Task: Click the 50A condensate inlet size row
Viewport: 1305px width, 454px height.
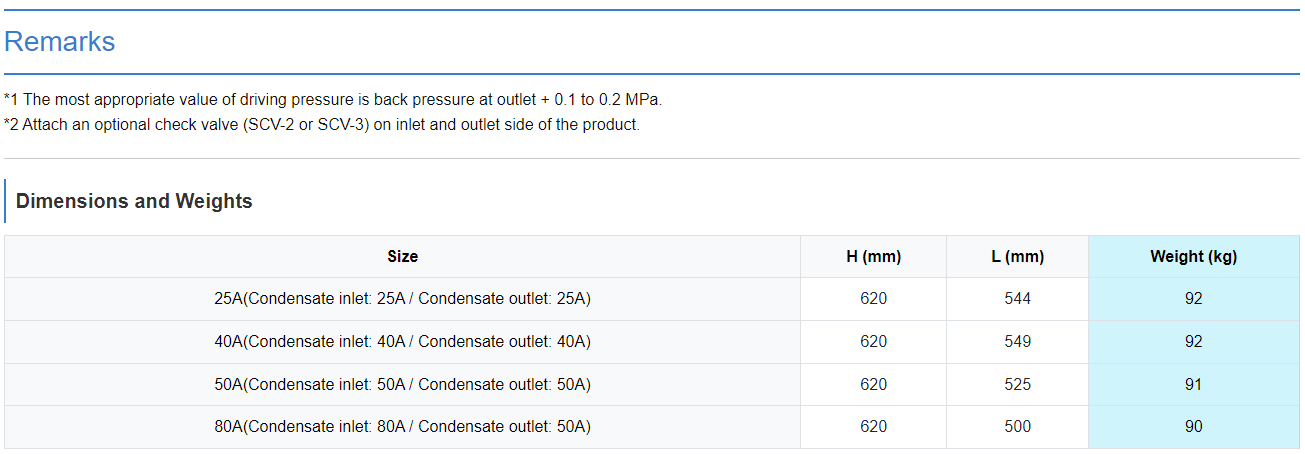Action: coord(402,385)
